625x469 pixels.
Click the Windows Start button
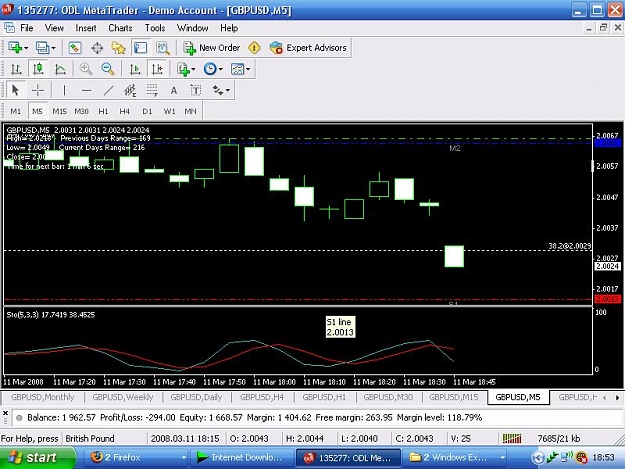click(36, 457)
